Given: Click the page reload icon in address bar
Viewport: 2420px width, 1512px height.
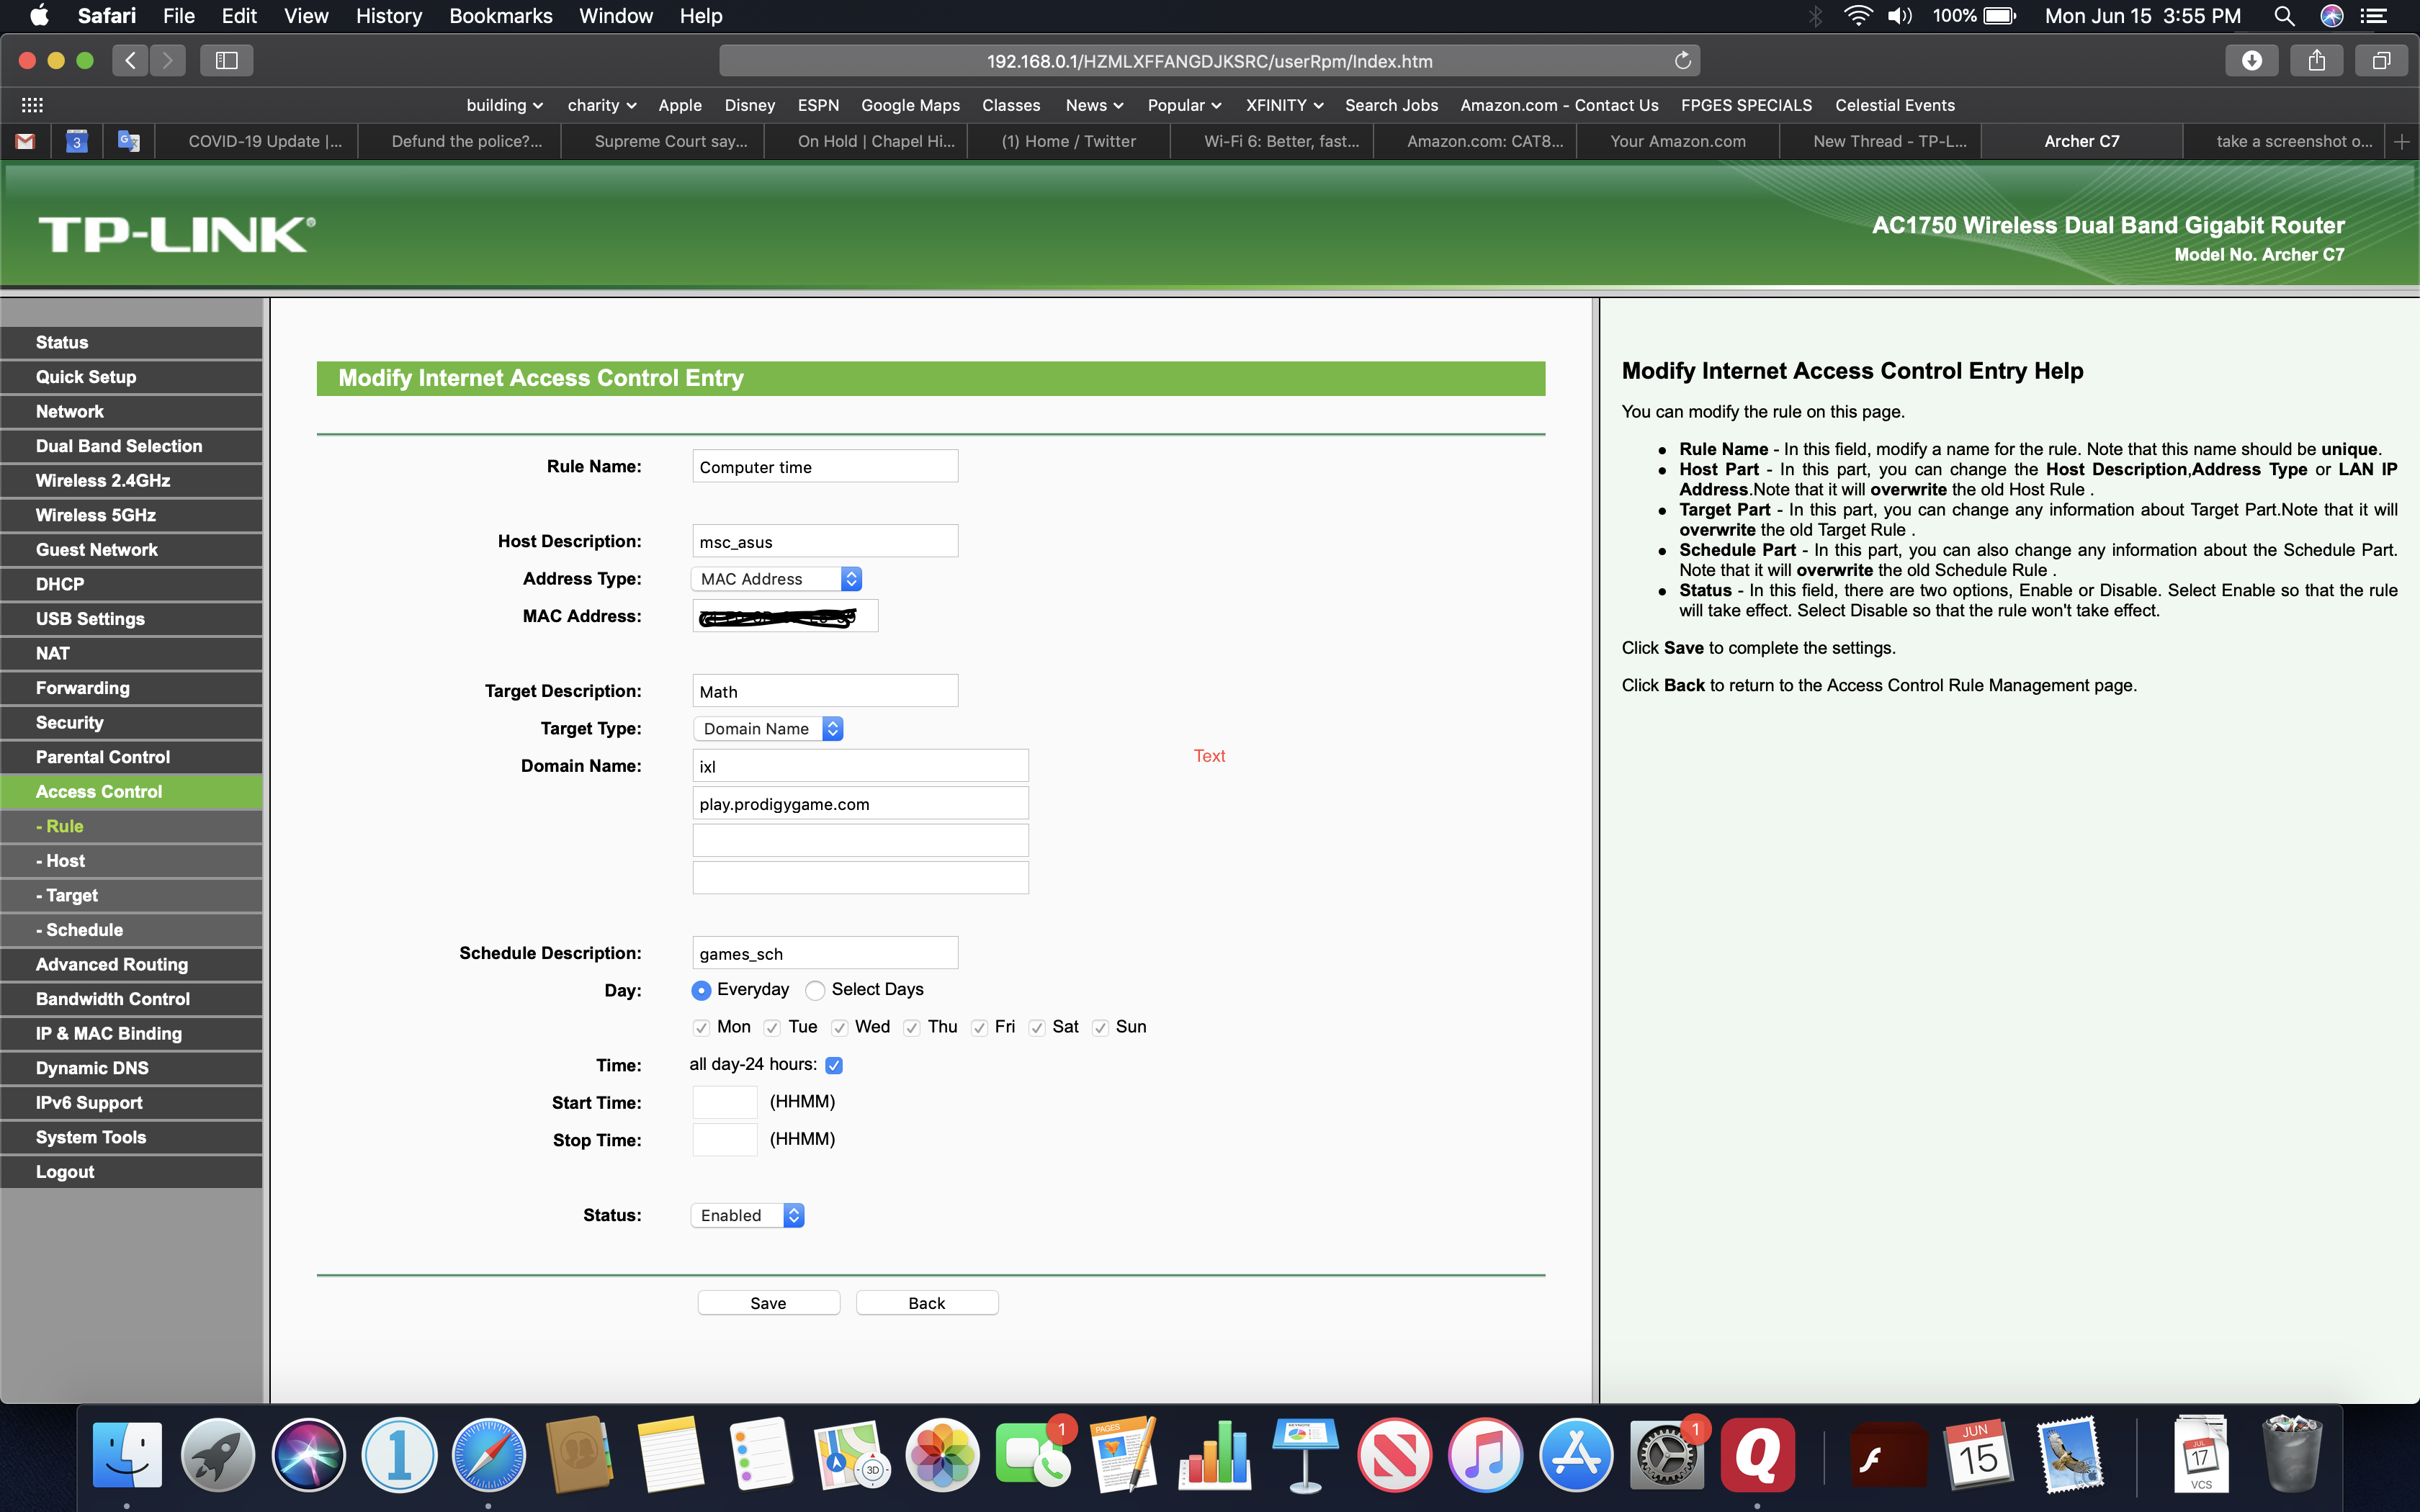Looking at the screenshot, I should 1683,61.
